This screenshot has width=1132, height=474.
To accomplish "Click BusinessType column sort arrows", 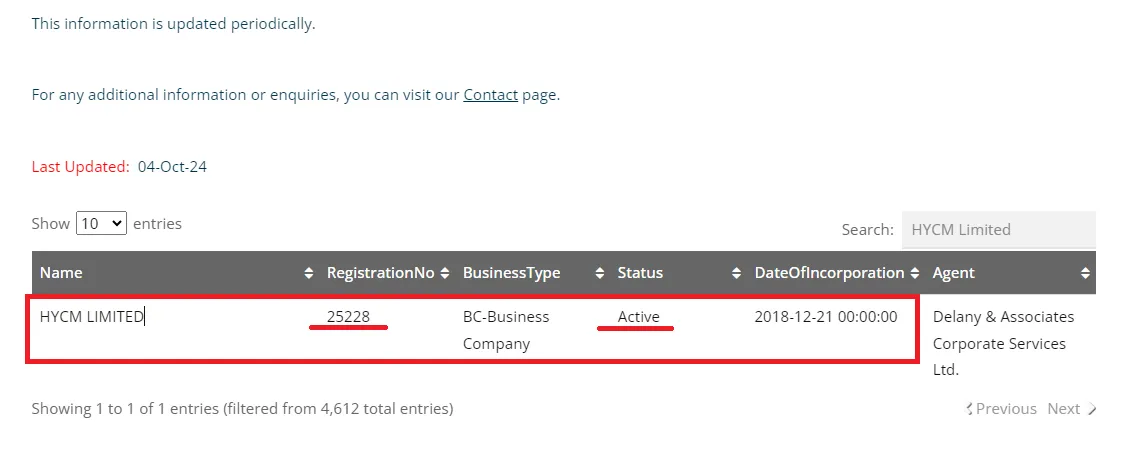I will coord(599,273).
